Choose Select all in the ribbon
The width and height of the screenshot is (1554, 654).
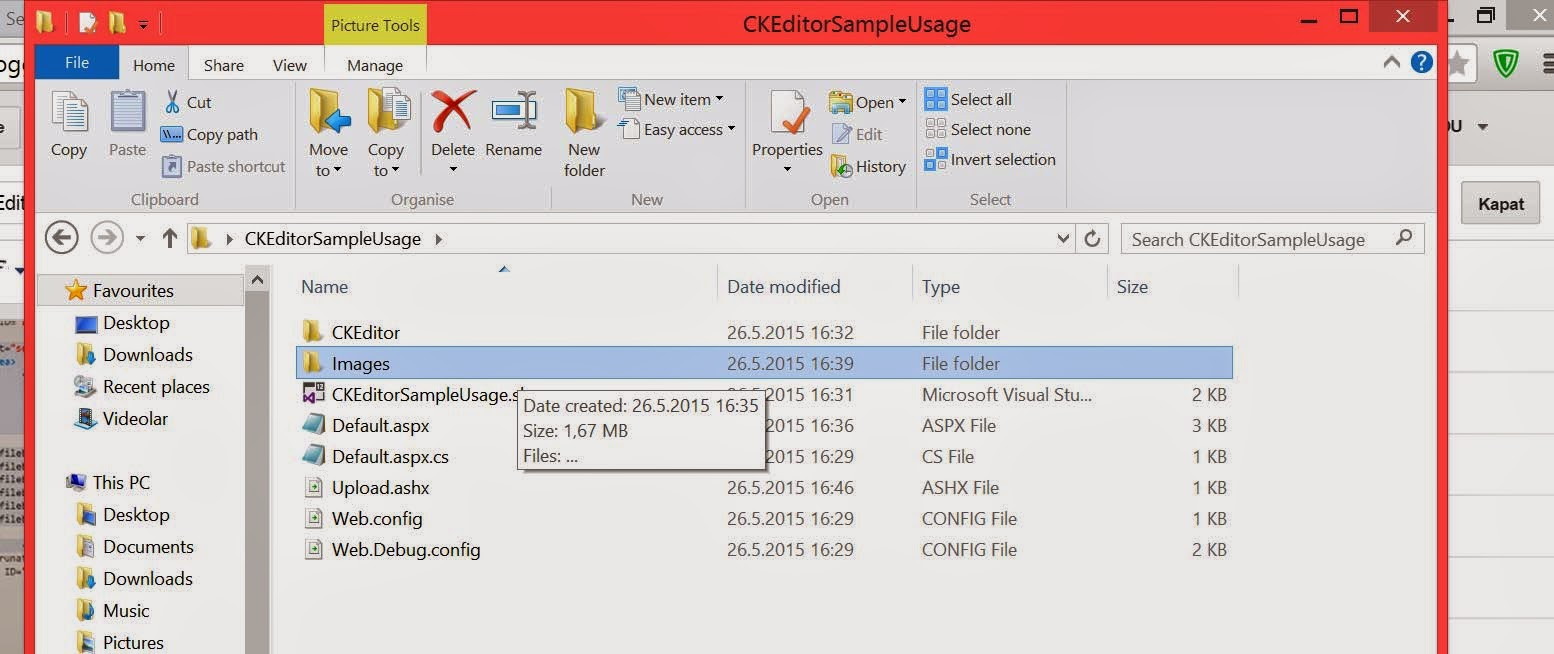[x=968, y=99]
